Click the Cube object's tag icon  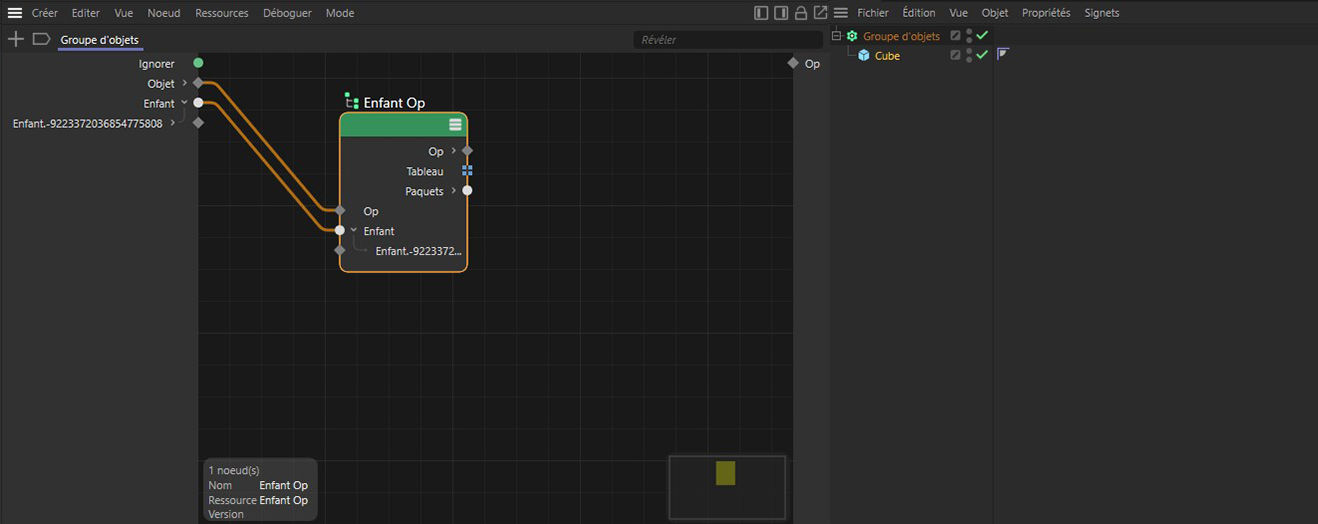point(1003,54)
